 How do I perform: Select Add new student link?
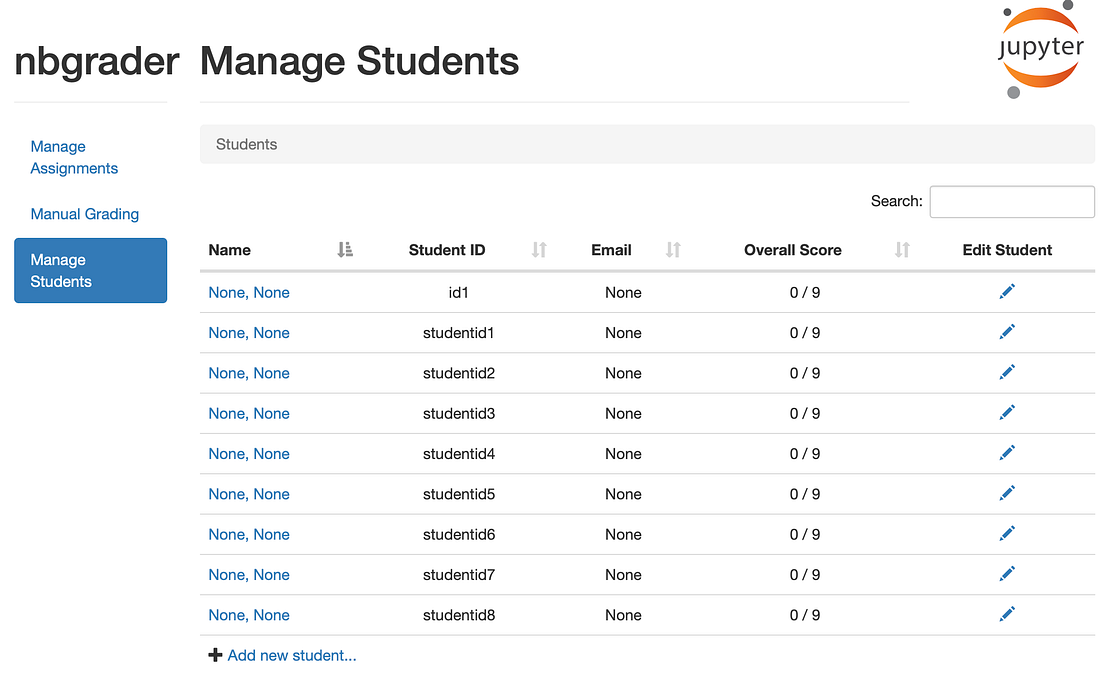[x=290, y=654]
